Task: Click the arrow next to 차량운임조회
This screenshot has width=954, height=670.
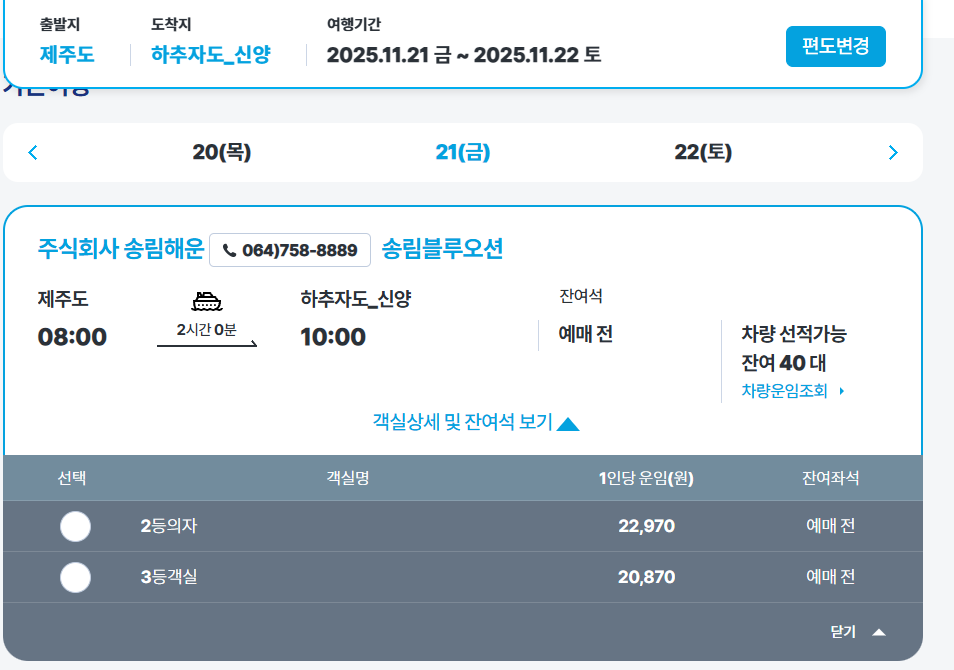Action: 841,391
